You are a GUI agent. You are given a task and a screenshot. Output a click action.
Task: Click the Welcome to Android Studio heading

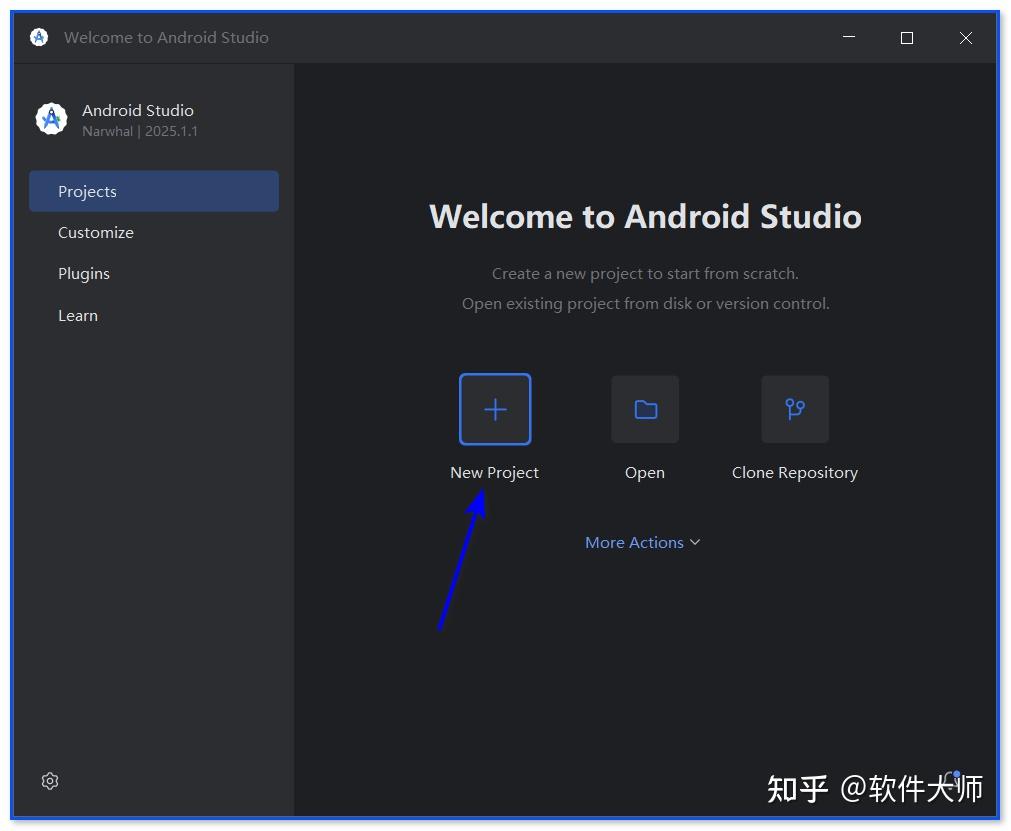click(x=645, y=216)
